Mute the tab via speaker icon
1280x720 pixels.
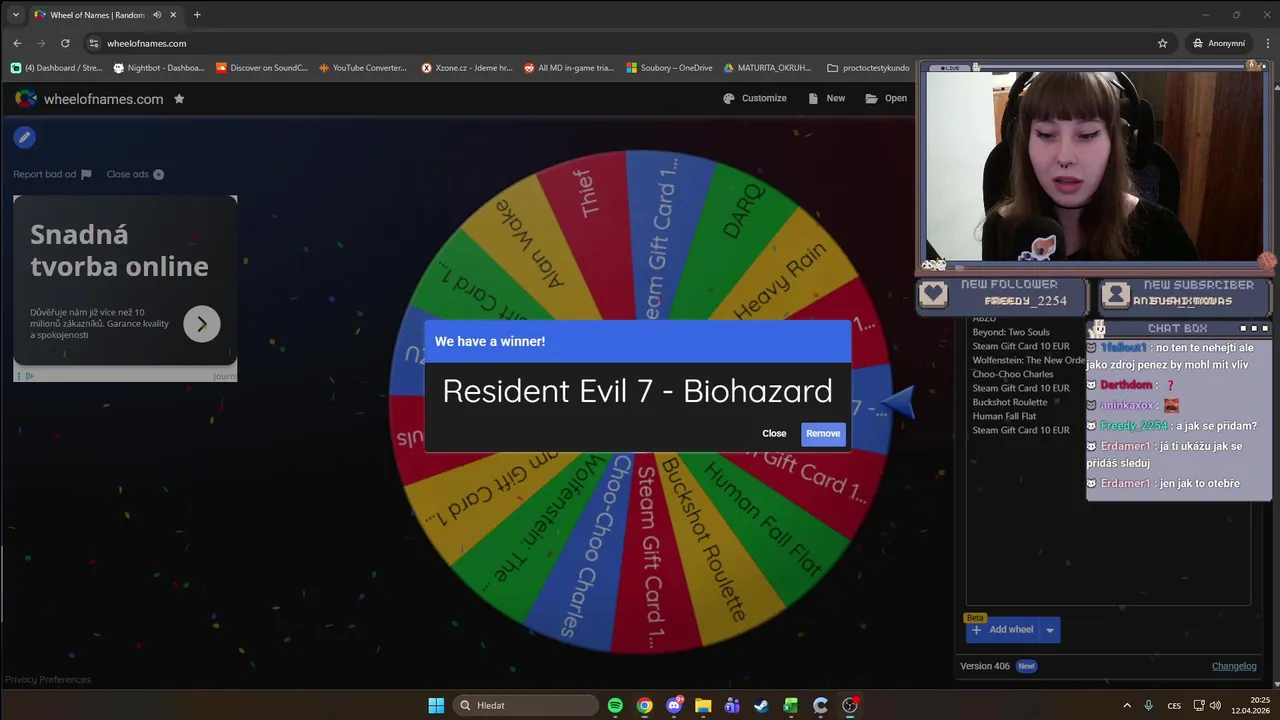point(157,15)
